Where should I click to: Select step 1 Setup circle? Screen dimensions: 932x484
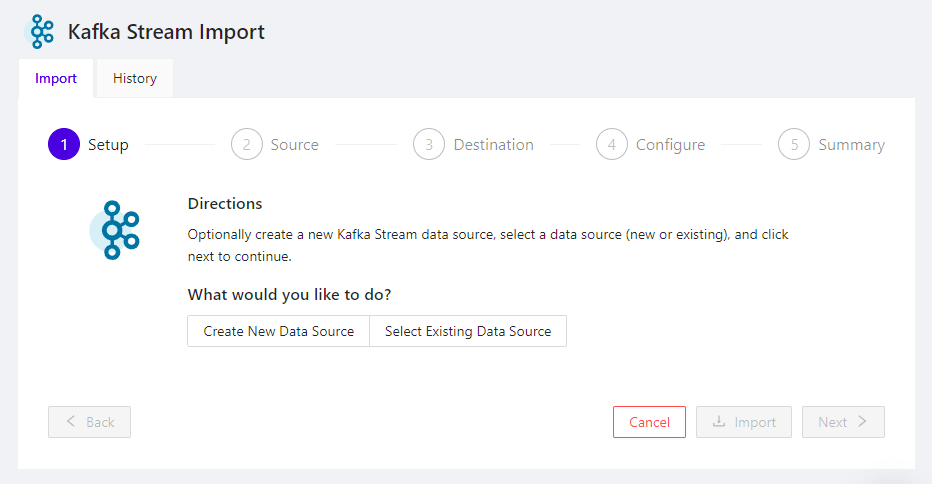(64, 145)
